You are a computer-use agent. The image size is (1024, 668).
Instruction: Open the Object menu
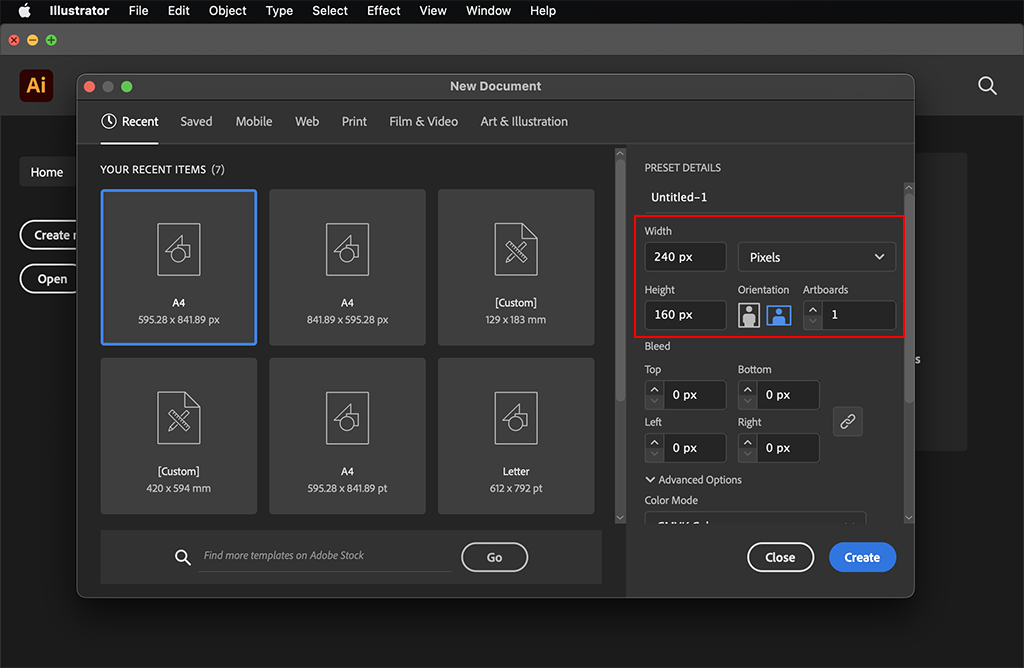click(227, 10)
